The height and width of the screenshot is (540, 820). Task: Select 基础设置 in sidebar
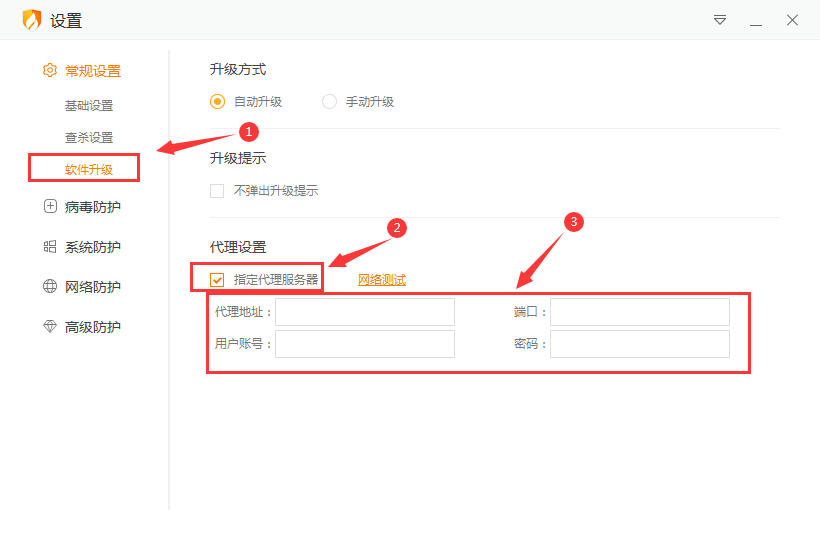point(89,106)
